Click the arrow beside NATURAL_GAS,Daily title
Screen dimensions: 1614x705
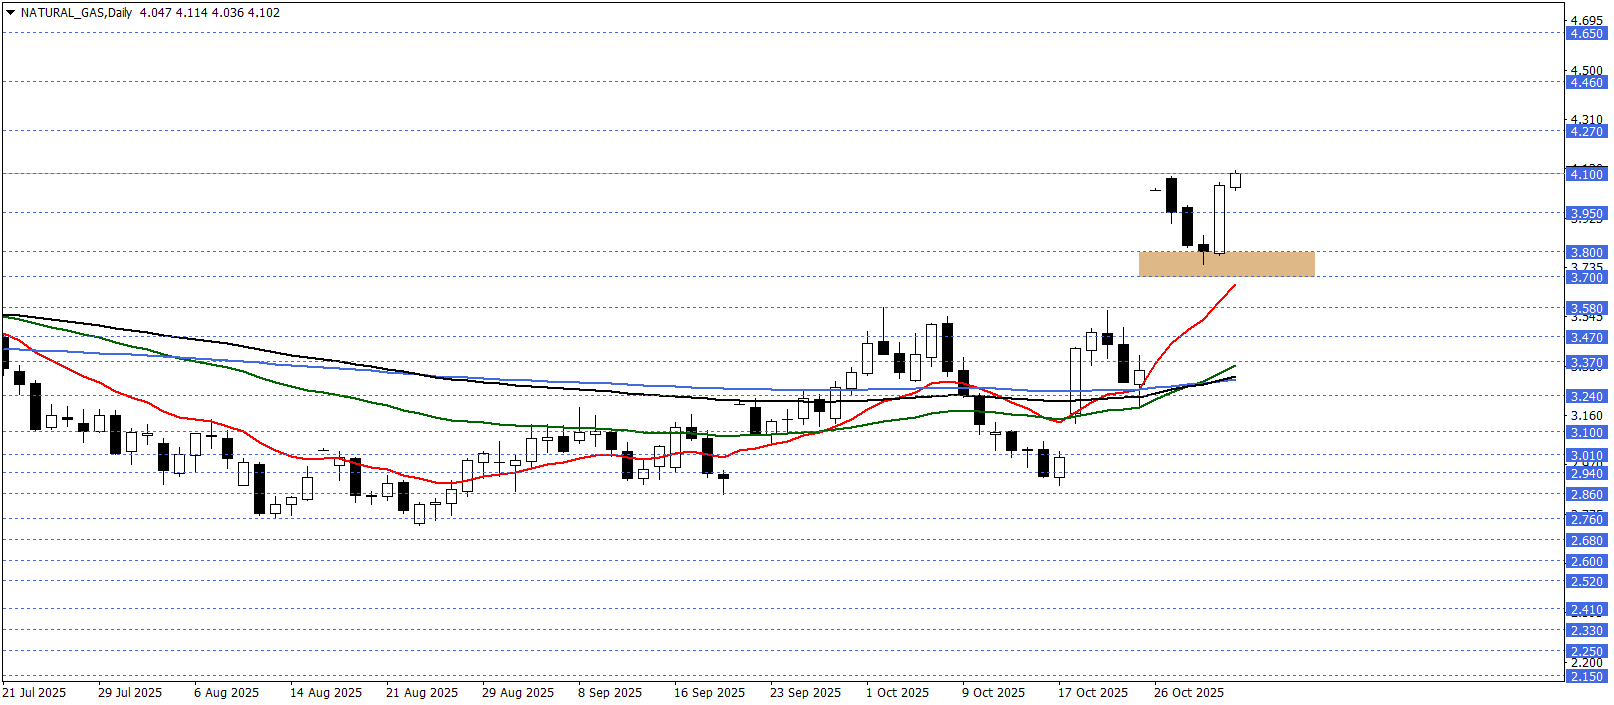pyautogui.click(x=10, y=13)
